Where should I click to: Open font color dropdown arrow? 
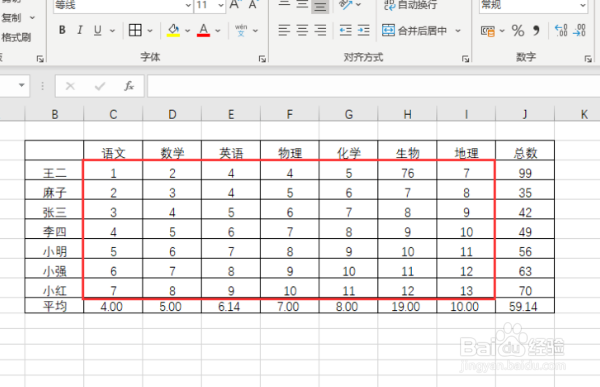[x=218, y=31]
